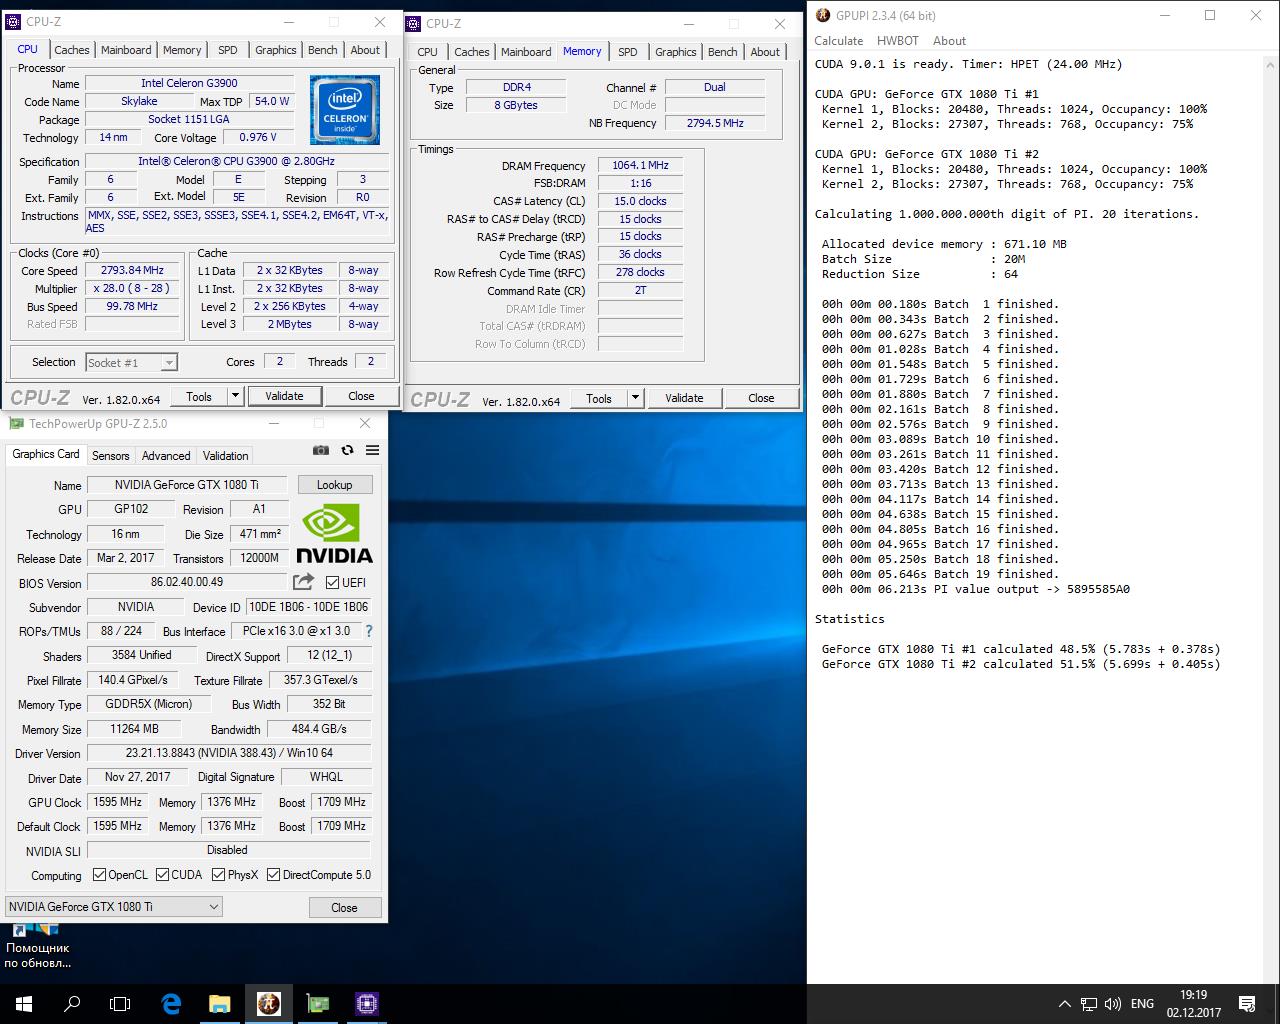This screenshot has width=1280, height=1024.
Task: Click the Graphics tab in left CPU-Z
Action: click(x=275, y=50)
